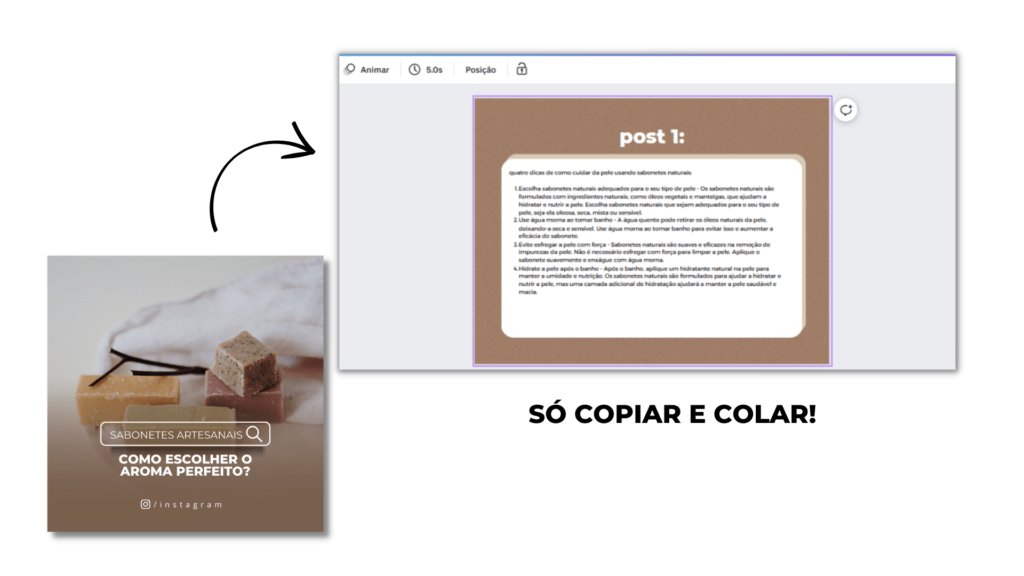This screenshot has height=576, width=1024.
Task: Select "COMO ESCOLHER O AROMA PERFEITO?" headline
Action: (185, 465)
